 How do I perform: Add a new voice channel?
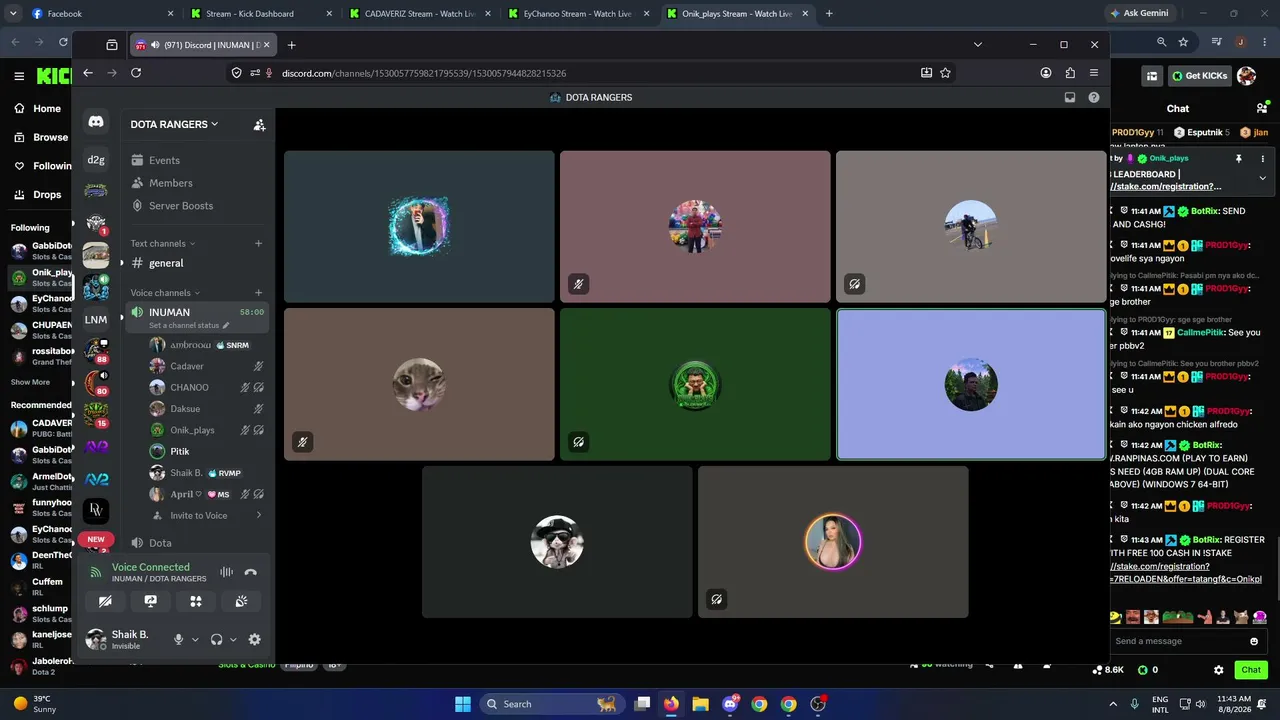[x=258, y=293]
